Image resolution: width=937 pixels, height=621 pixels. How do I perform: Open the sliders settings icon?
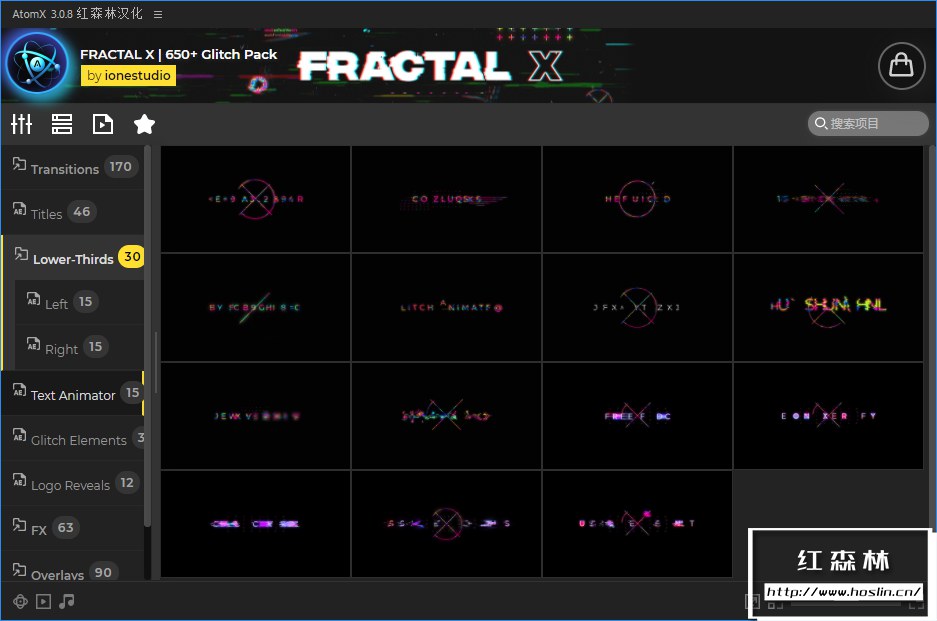pos(22,124)
